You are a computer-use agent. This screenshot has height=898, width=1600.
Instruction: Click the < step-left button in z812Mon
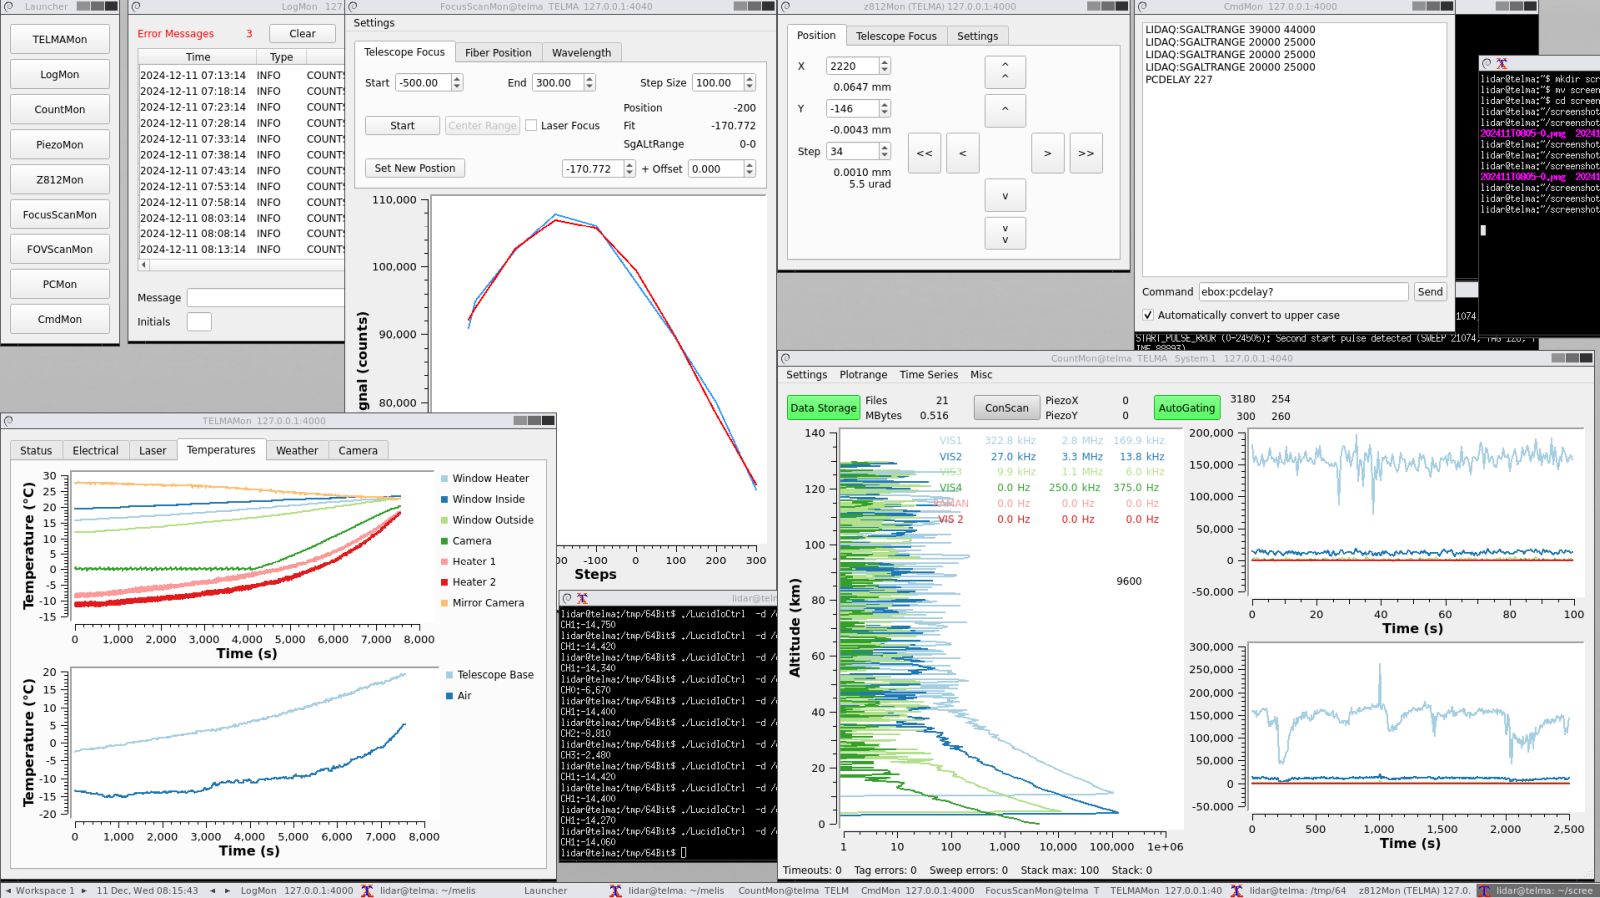pos(962,153)
